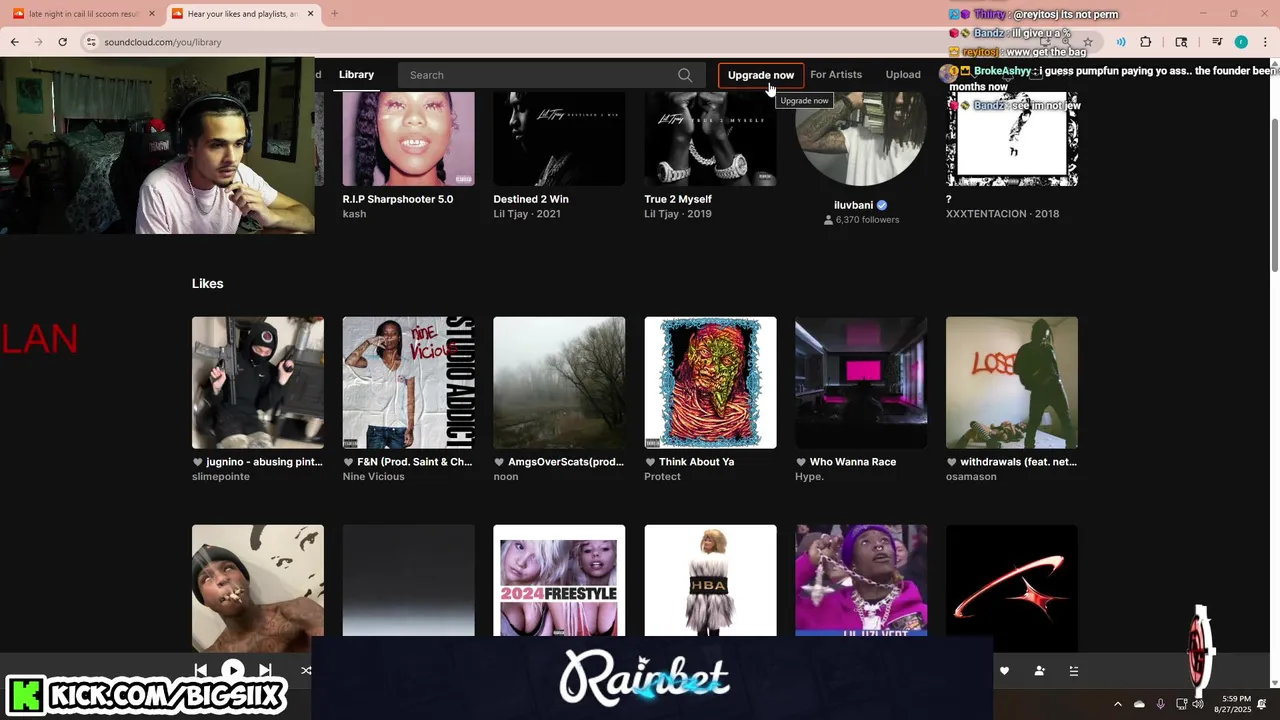Unlike 'jugnino - abusing pint...' via heart
The image size is (1280, 720).
[197, 462]
